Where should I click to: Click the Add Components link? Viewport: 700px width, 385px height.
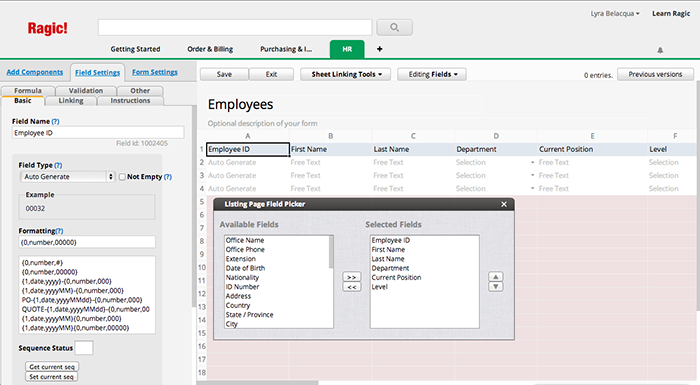(35, 72)
